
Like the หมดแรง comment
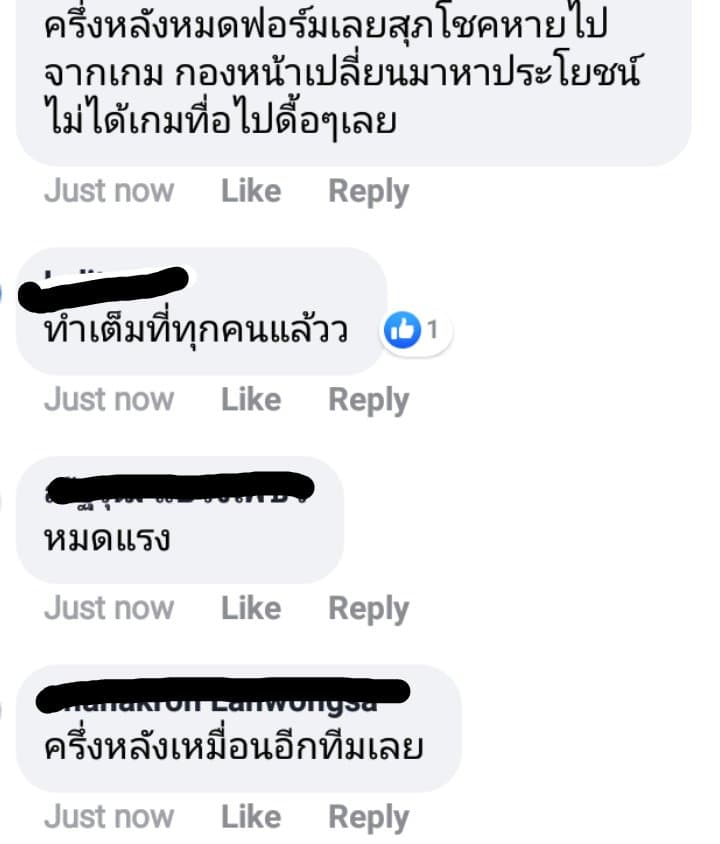[x=251, y=608]
